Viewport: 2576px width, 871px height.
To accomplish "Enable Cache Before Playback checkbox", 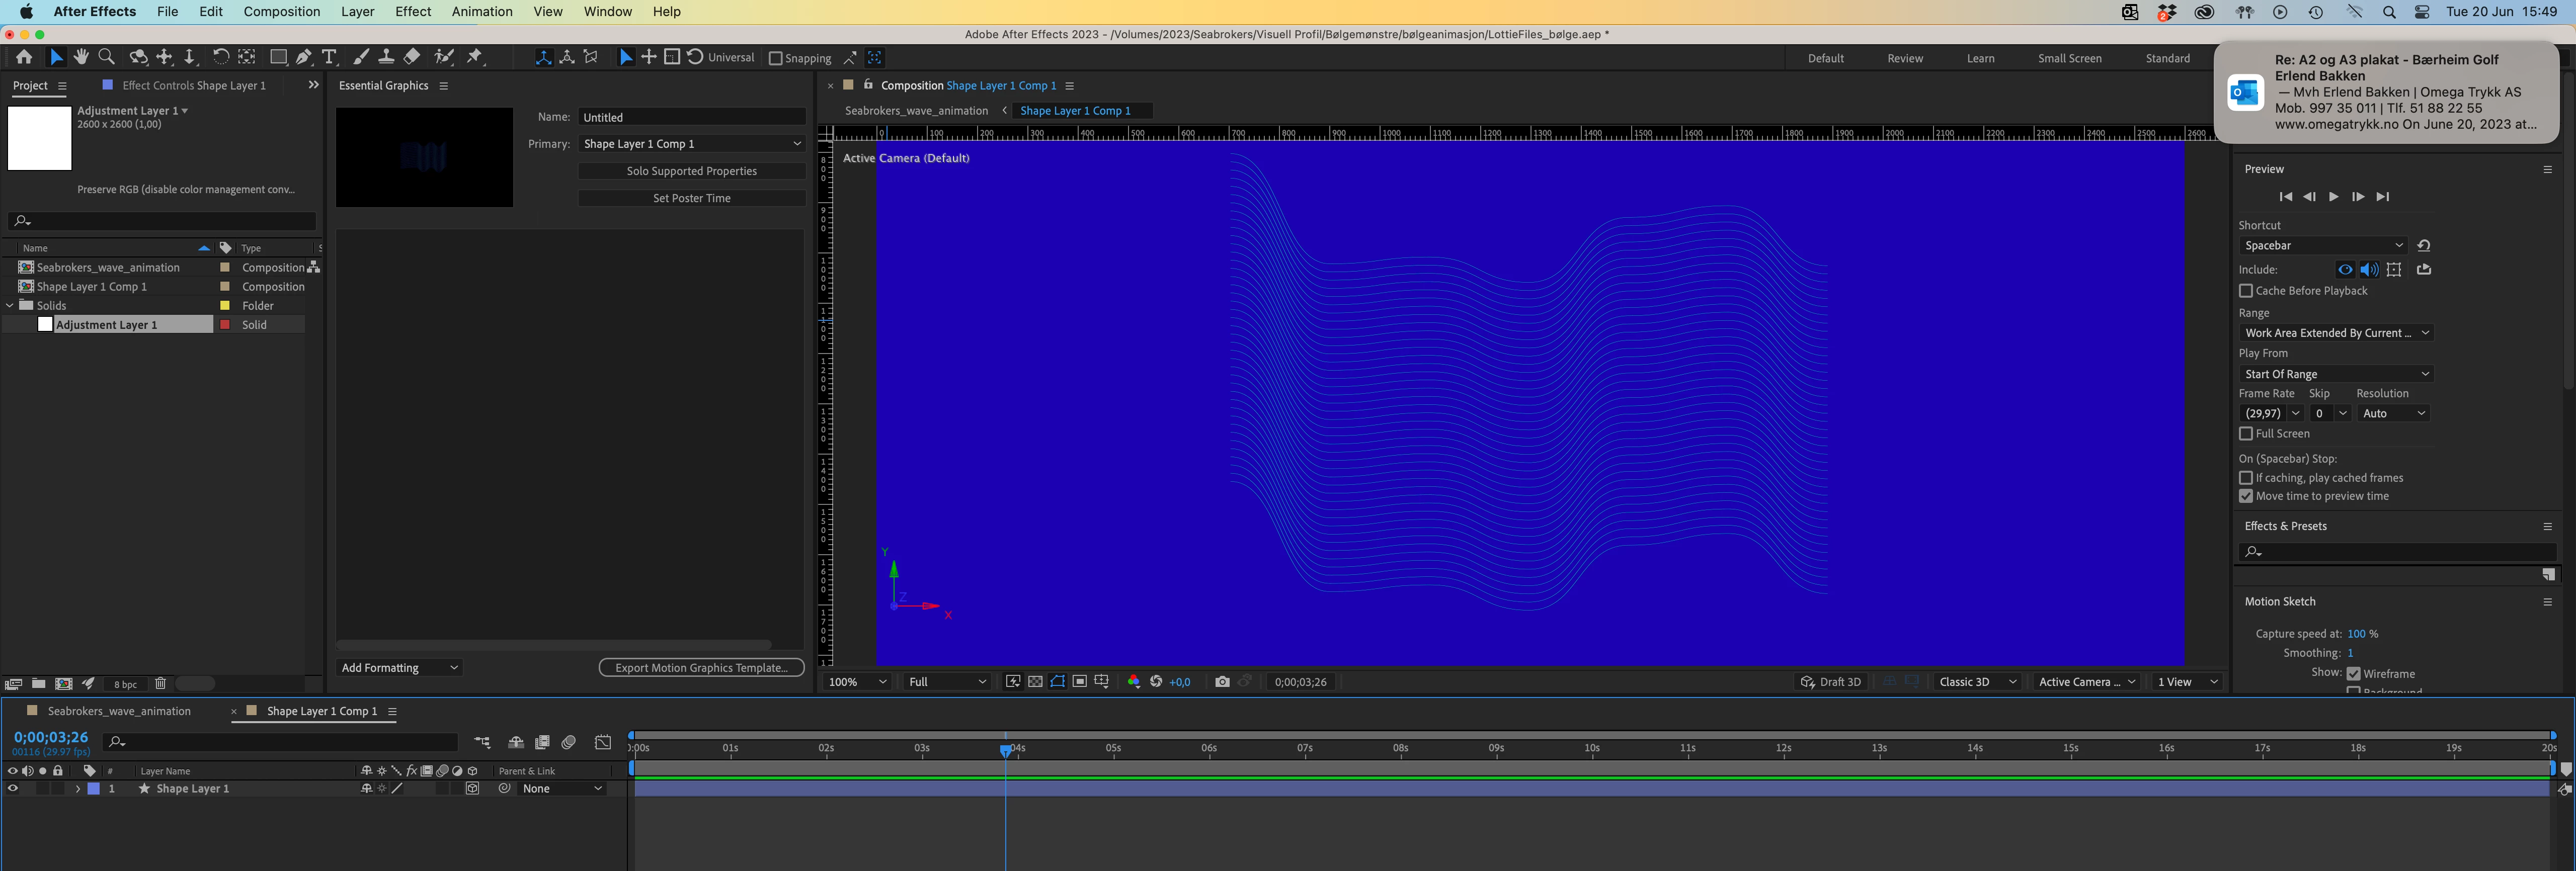I will 2246,291.
